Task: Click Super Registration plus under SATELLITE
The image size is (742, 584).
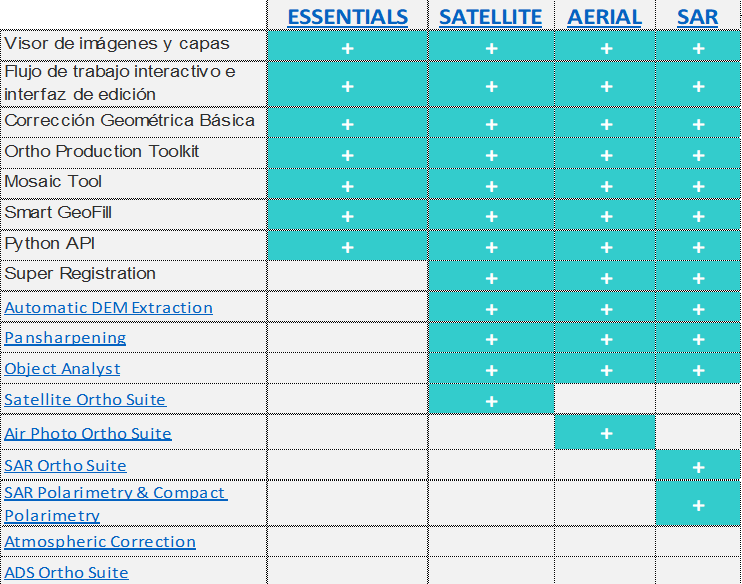Action: (491, 278)
